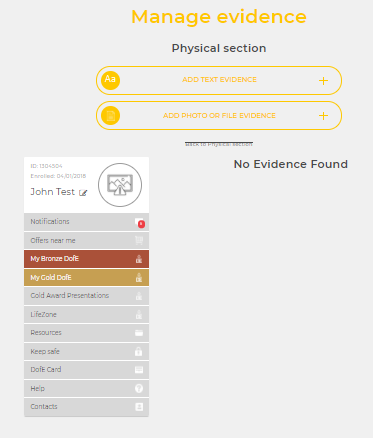Click the No Evidence Found message
The width and height of the screenshot is (373, 438).
click(291, 164)
